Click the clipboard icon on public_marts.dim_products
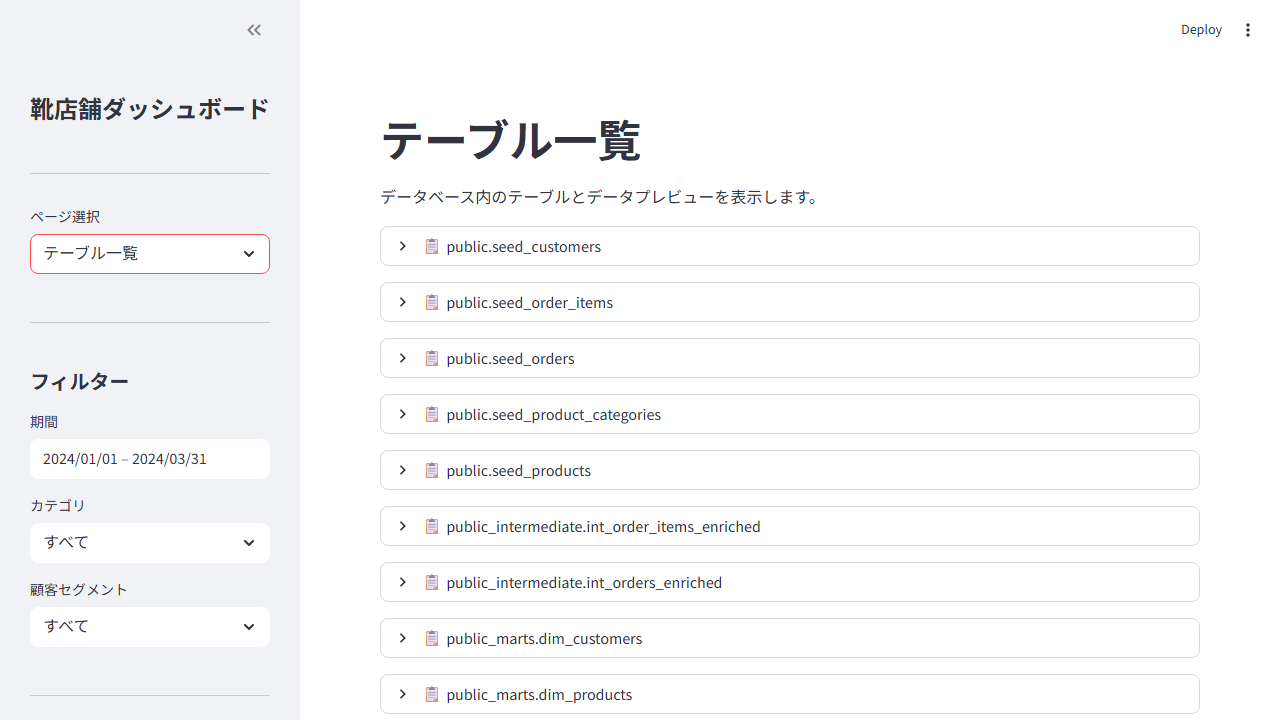This screenshot has width=1280, height=720. click(x=432, y=694)
